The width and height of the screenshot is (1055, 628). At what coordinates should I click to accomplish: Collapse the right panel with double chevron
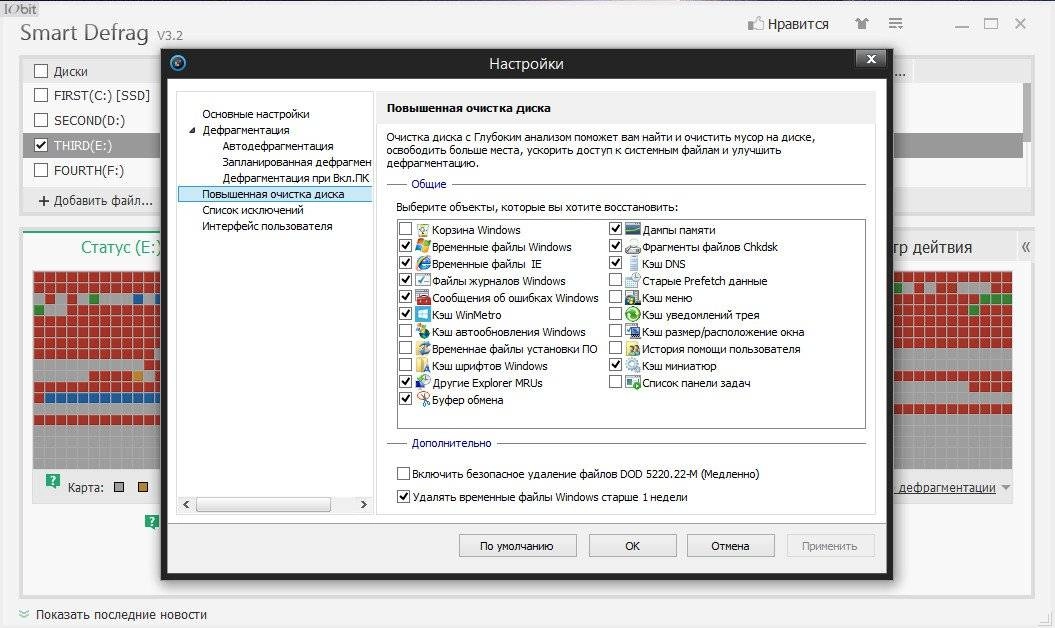coord(1025,246)
